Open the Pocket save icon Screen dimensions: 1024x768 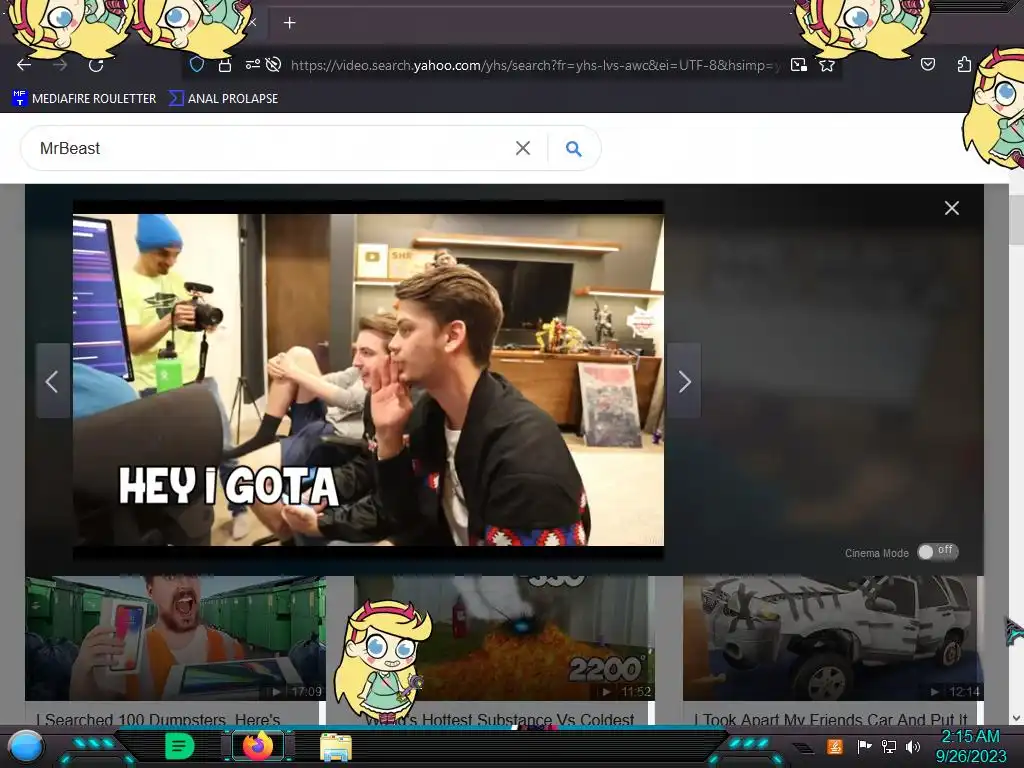tap(927, 64)
